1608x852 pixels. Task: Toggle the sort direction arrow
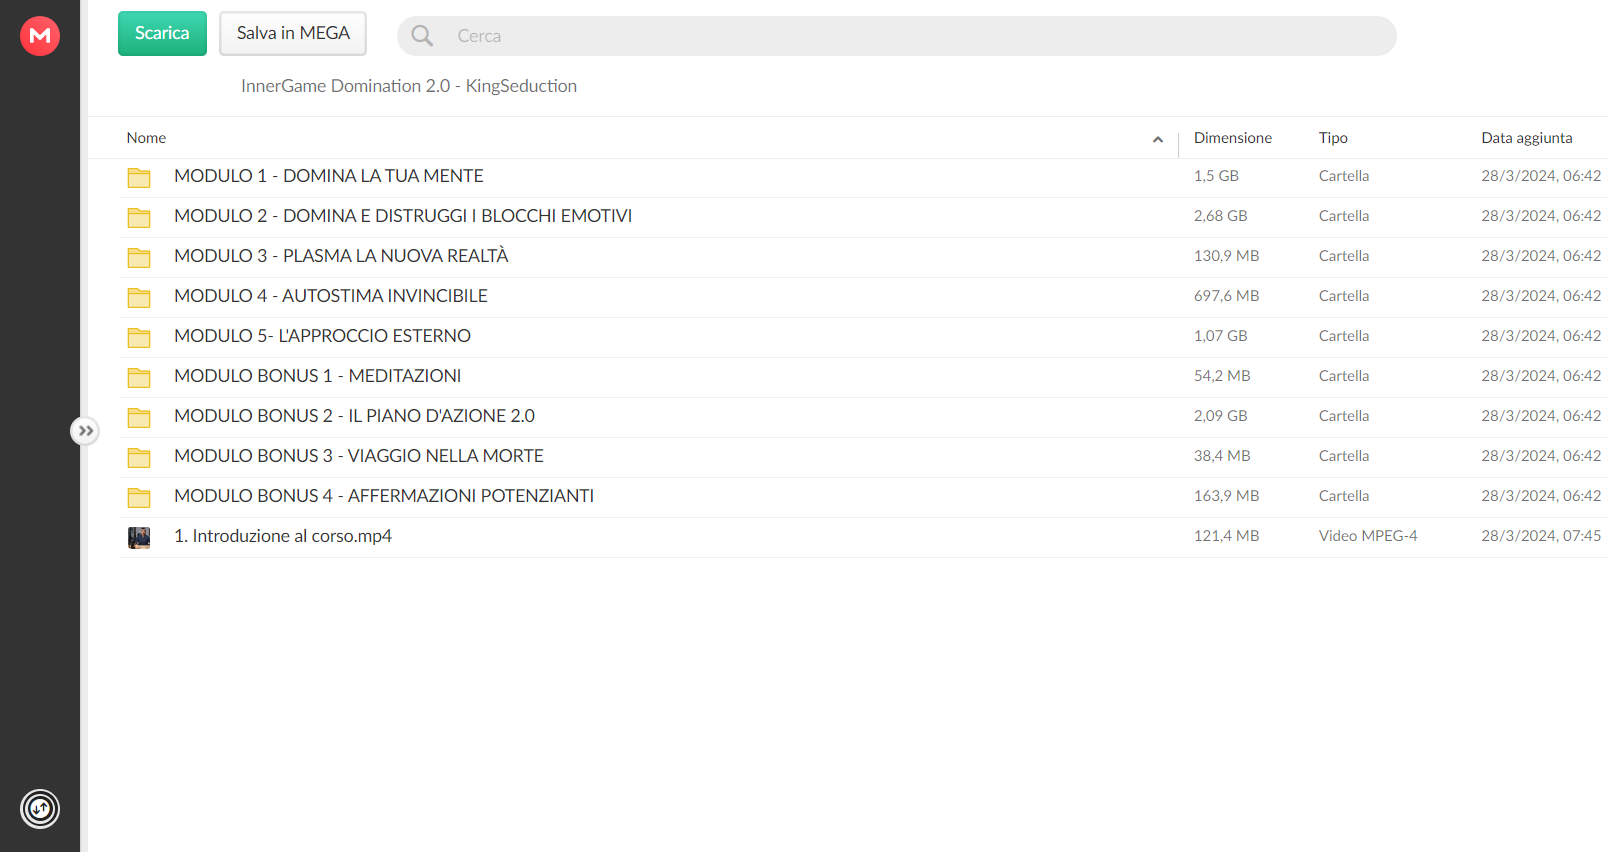coord(1158,139)
